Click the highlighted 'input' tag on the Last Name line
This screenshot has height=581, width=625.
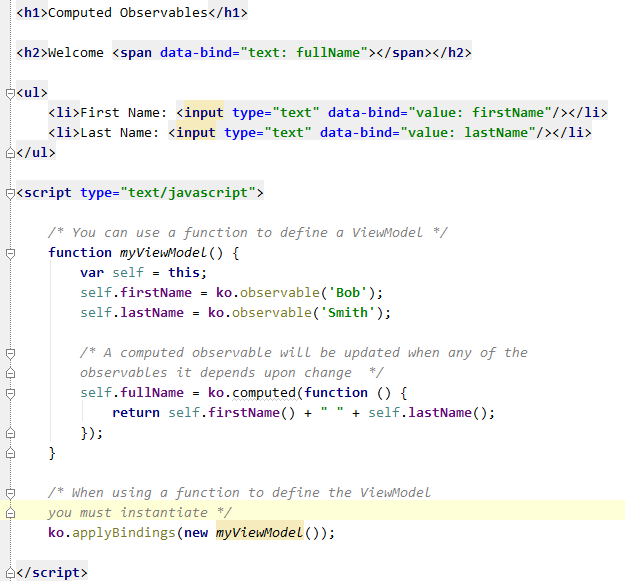point(196,133)
